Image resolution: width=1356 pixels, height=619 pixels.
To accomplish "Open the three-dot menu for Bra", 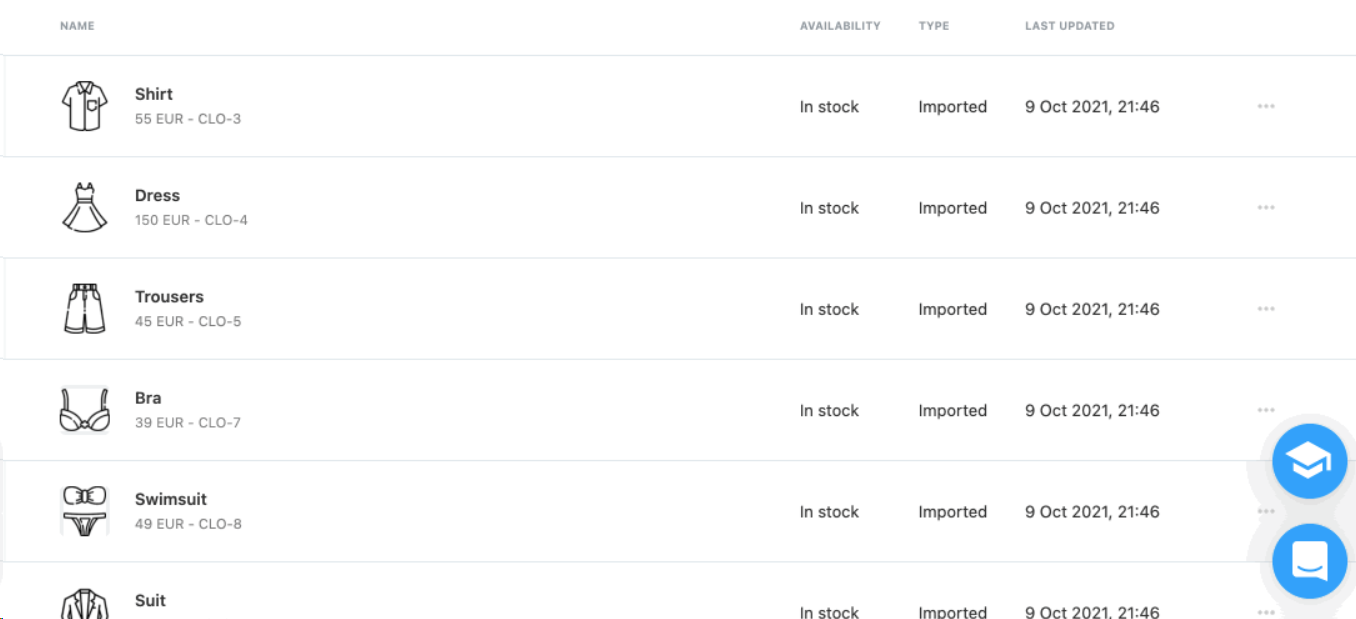I will [x=1266, y=410].
